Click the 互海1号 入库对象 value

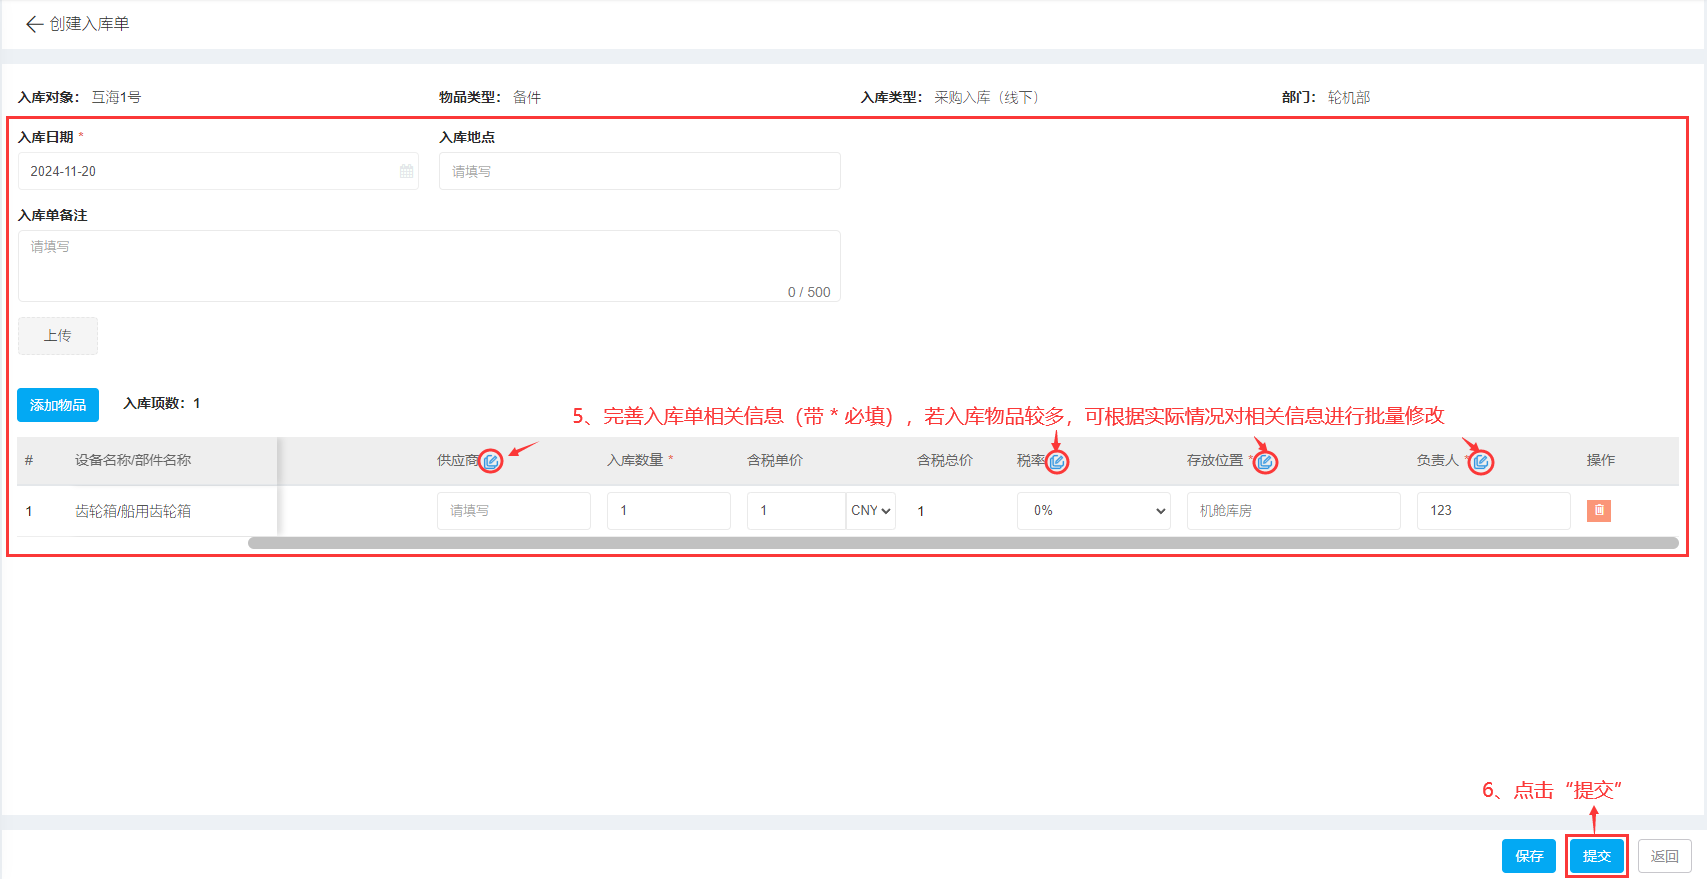click(117, 97)
